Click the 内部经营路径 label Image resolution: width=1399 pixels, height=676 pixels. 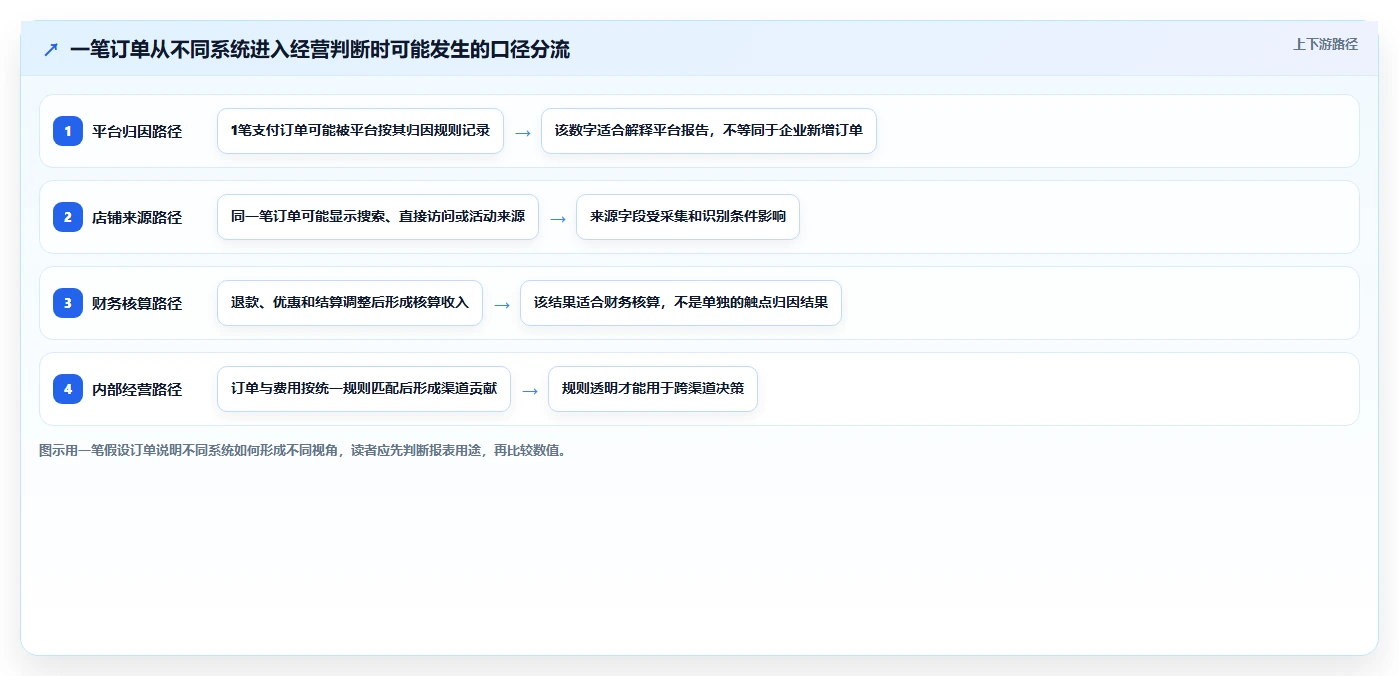pyautogui.click(x=137, y=389)
